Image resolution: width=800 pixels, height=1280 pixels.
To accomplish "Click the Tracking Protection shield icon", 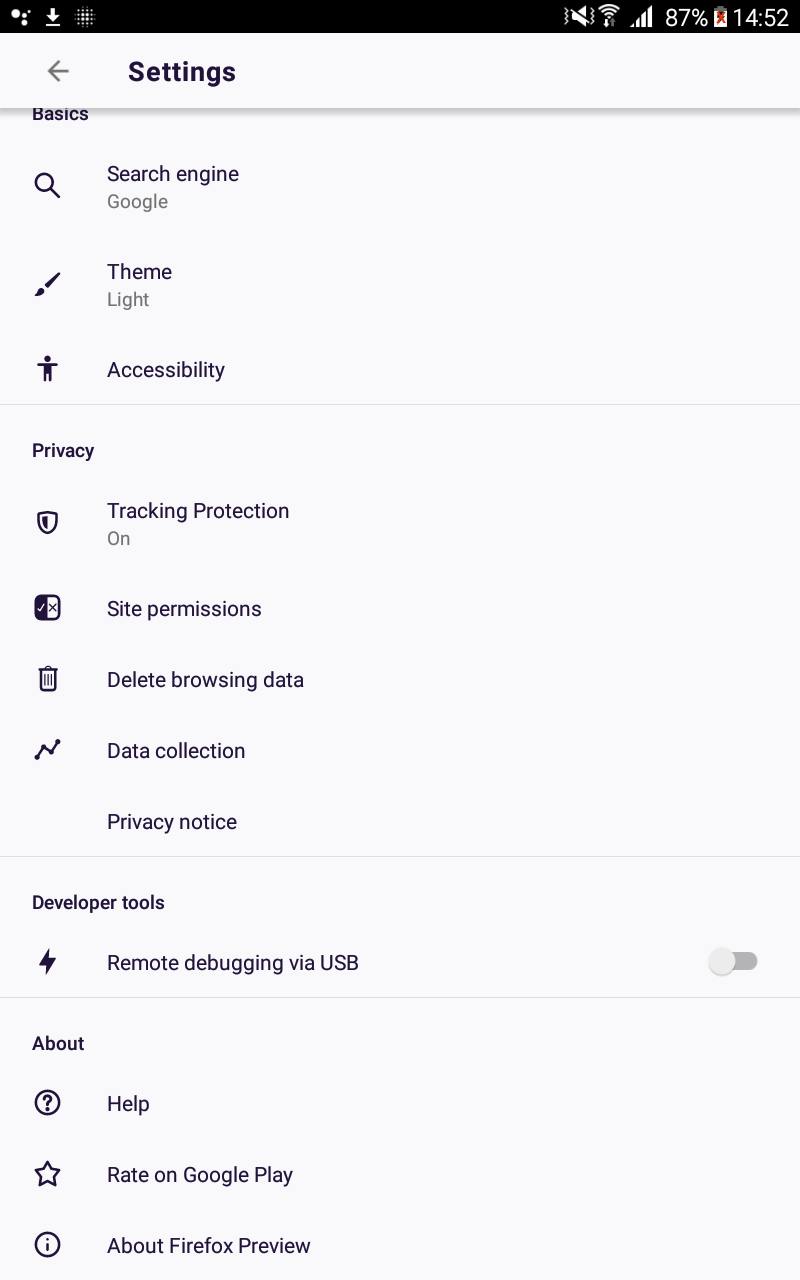I will tap(47, 523).
